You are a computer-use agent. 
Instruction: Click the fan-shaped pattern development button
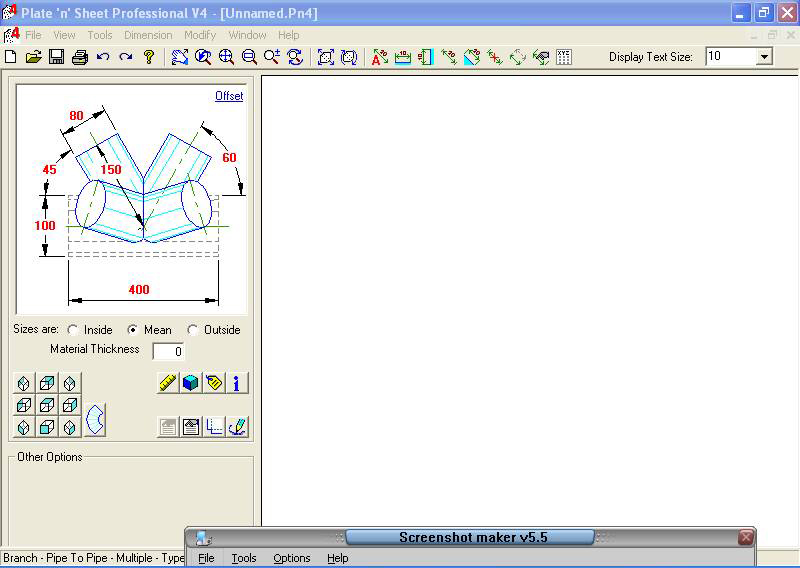95,419
